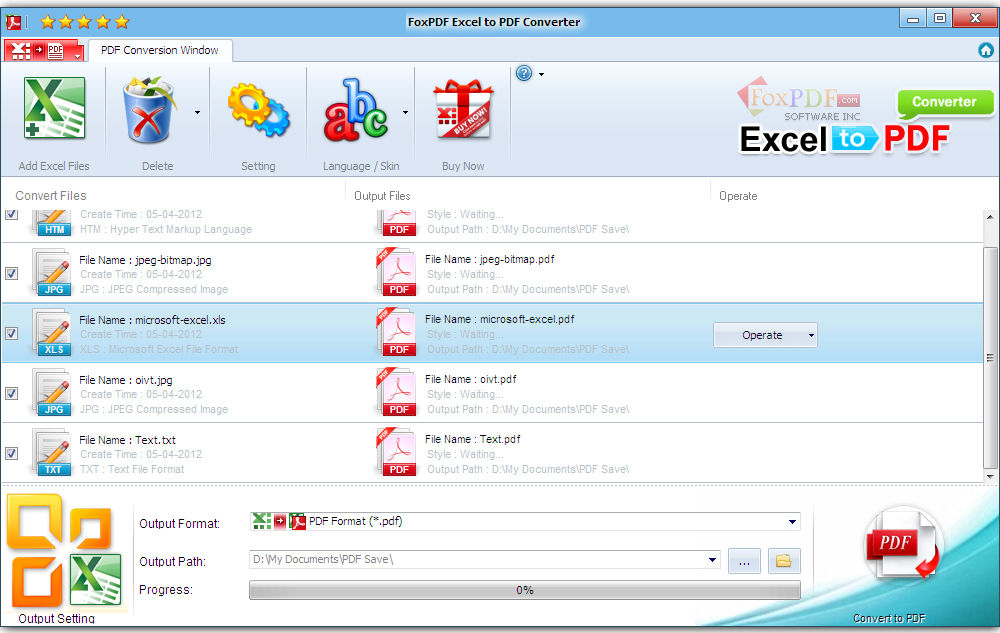Viewport: 1000px width, 633px height.
Task: Click the TXT file icon for Text.txt
Action: click(52, 453)
